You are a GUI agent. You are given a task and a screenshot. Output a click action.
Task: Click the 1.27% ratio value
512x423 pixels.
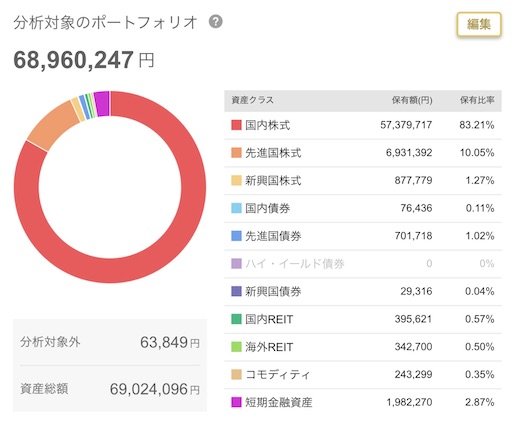point(480,180)
